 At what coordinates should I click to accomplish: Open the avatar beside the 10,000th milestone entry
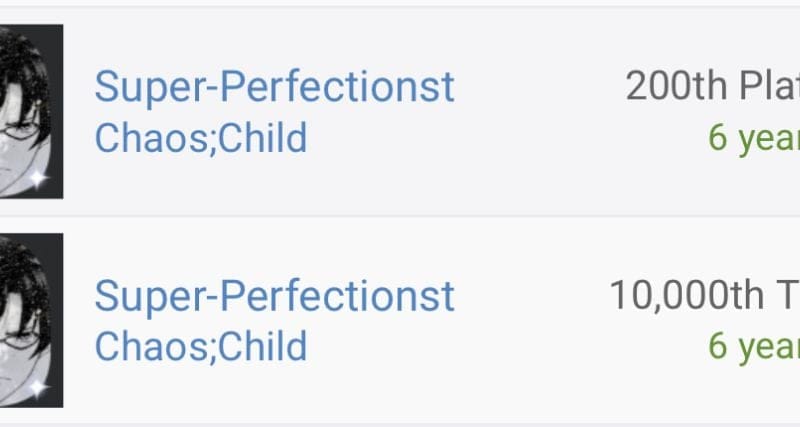tap(31, 320)
